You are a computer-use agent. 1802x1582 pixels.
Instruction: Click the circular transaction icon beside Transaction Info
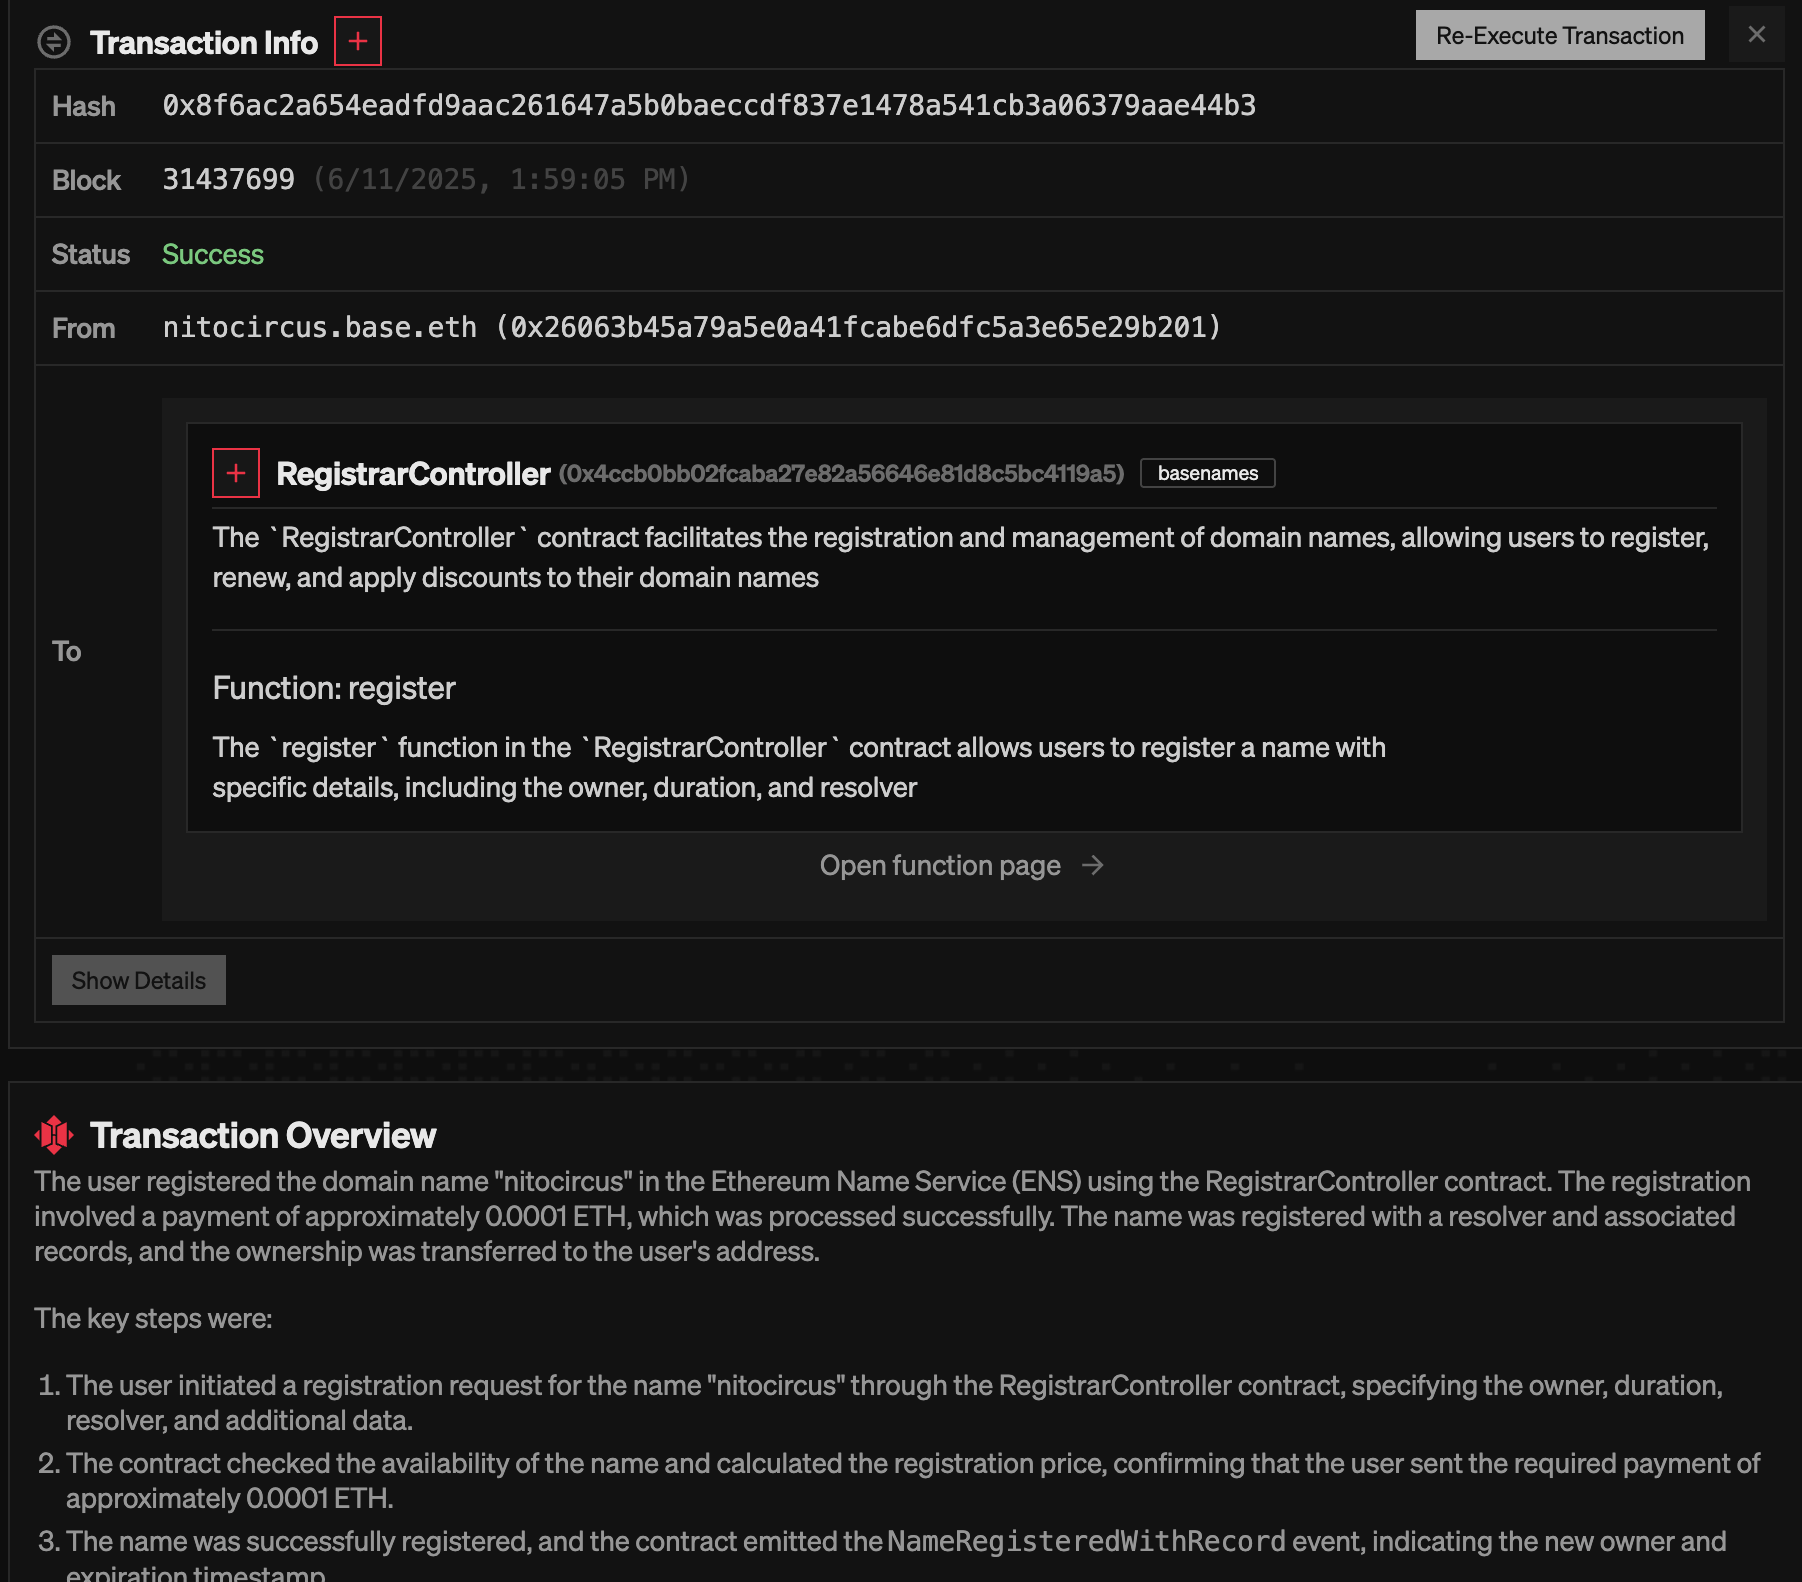pyautogui.click(x=54, y=42)
